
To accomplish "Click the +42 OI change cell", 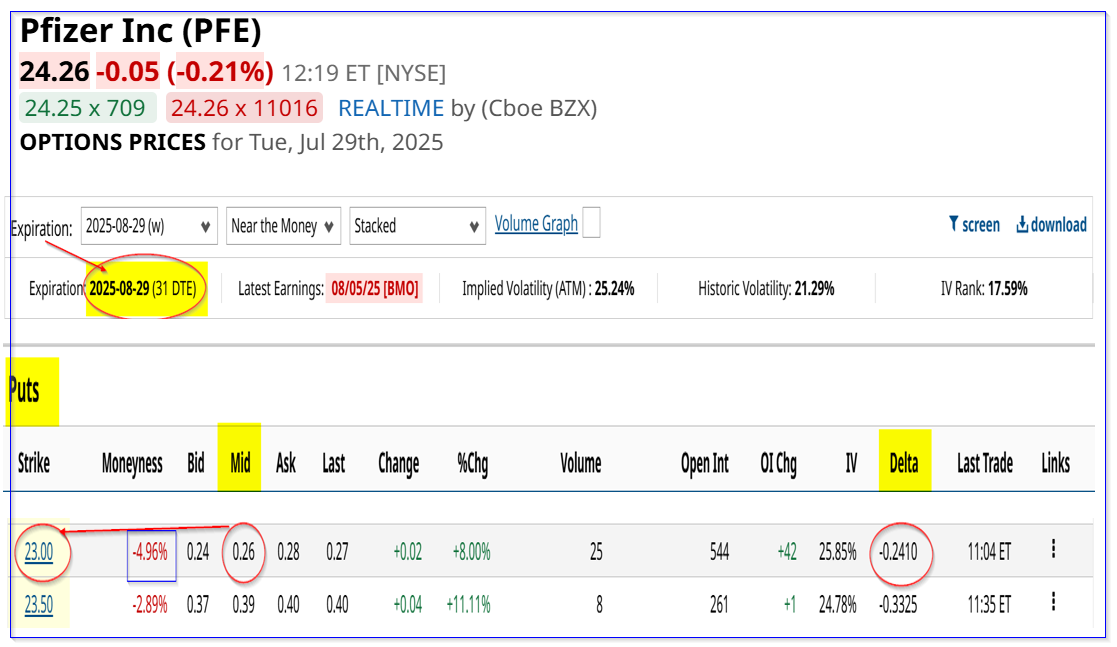I will tap(787, 552).
